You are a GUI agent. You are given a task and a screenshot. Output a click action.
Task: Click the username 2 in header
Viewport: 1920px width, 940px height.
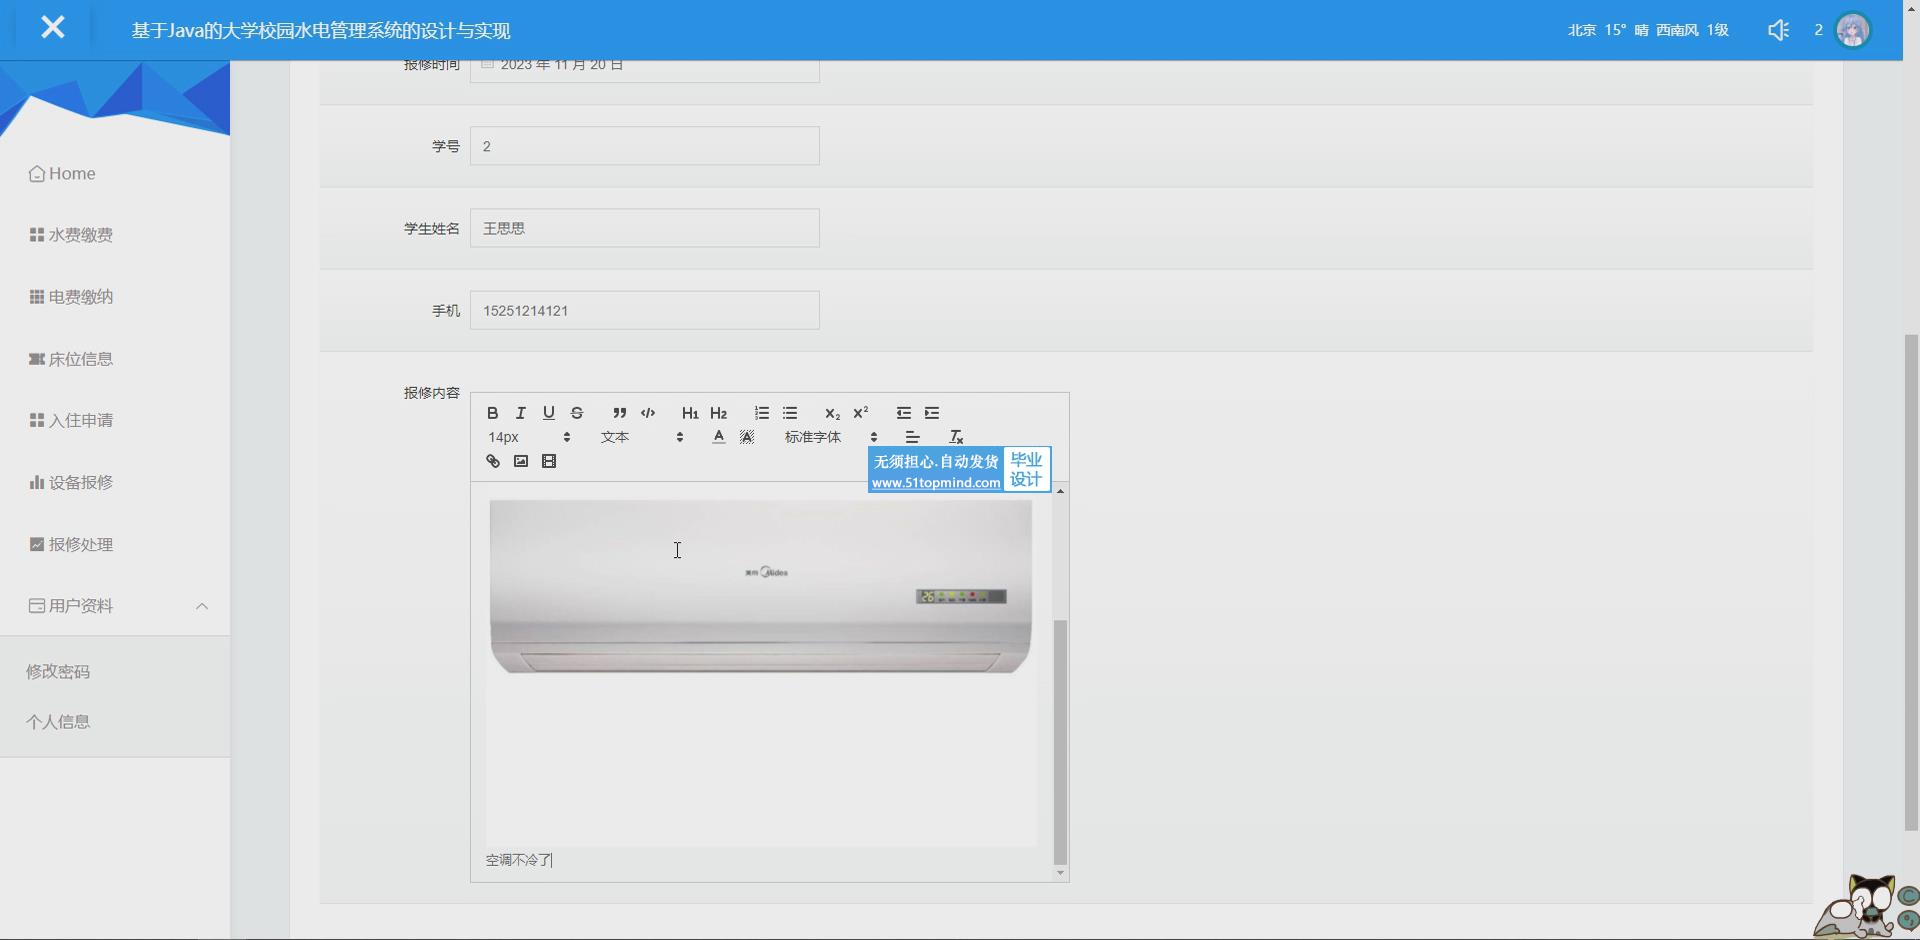pyautogui.click(x=1818, y=30)
